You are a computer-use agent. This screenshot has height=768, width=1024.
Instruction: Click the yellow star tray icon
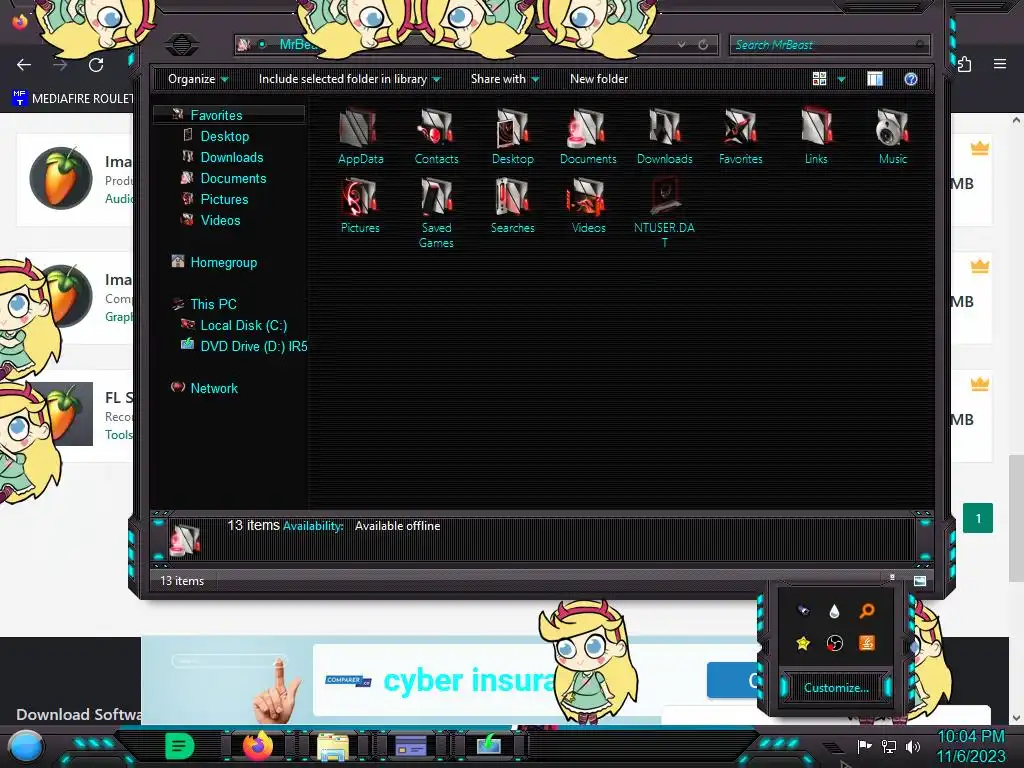coord(803,643)
